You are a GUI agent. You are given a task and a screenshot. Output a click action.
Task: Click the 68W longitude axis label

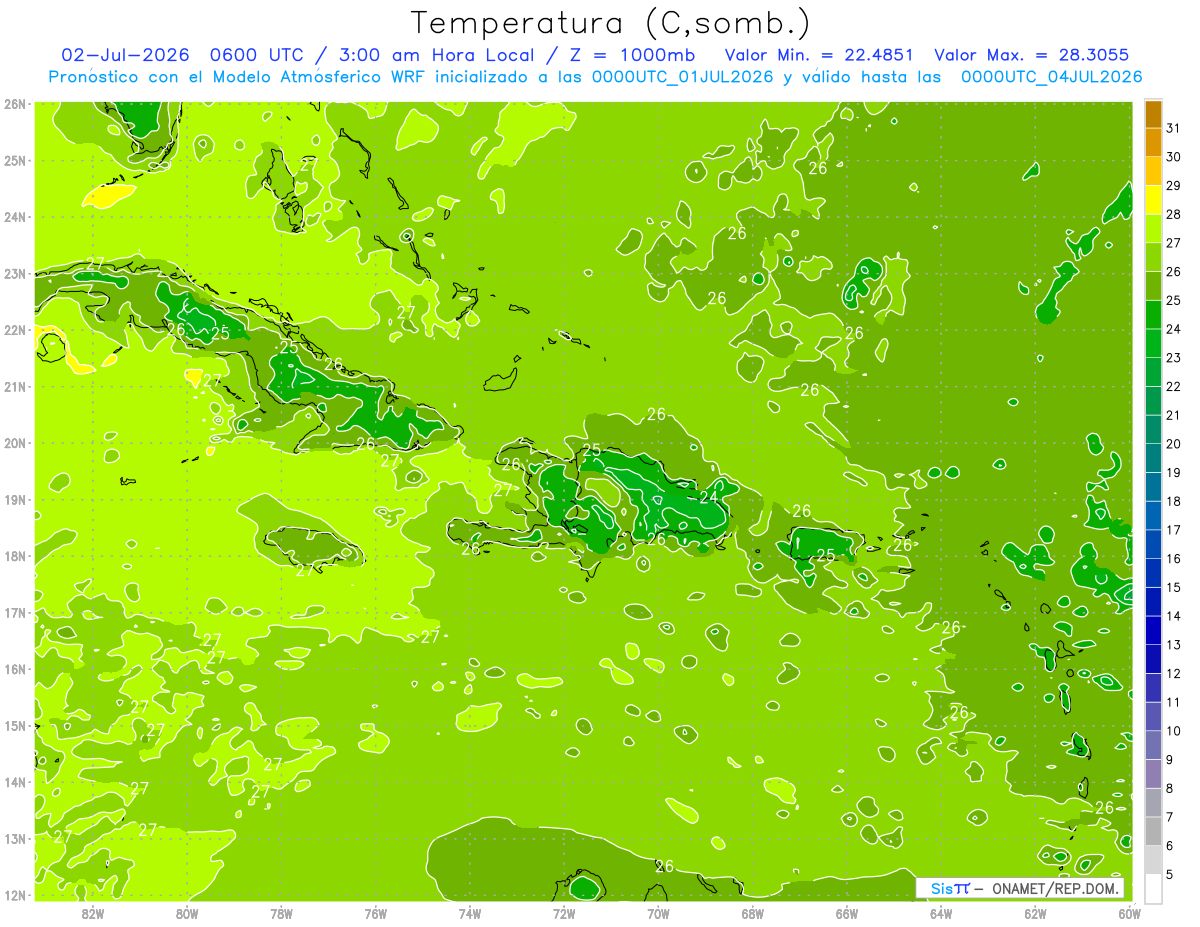click(x=752, y=913)
